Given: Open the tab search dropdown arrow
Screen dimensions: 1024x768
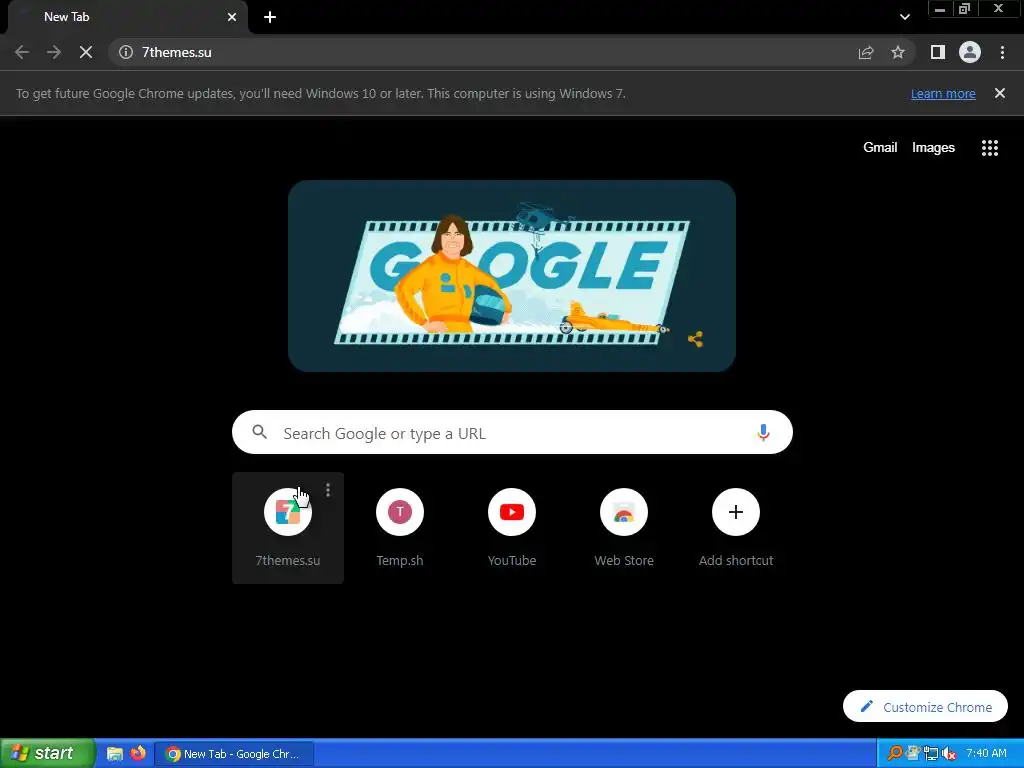Looking at the screenshot, I should [904, 17].
